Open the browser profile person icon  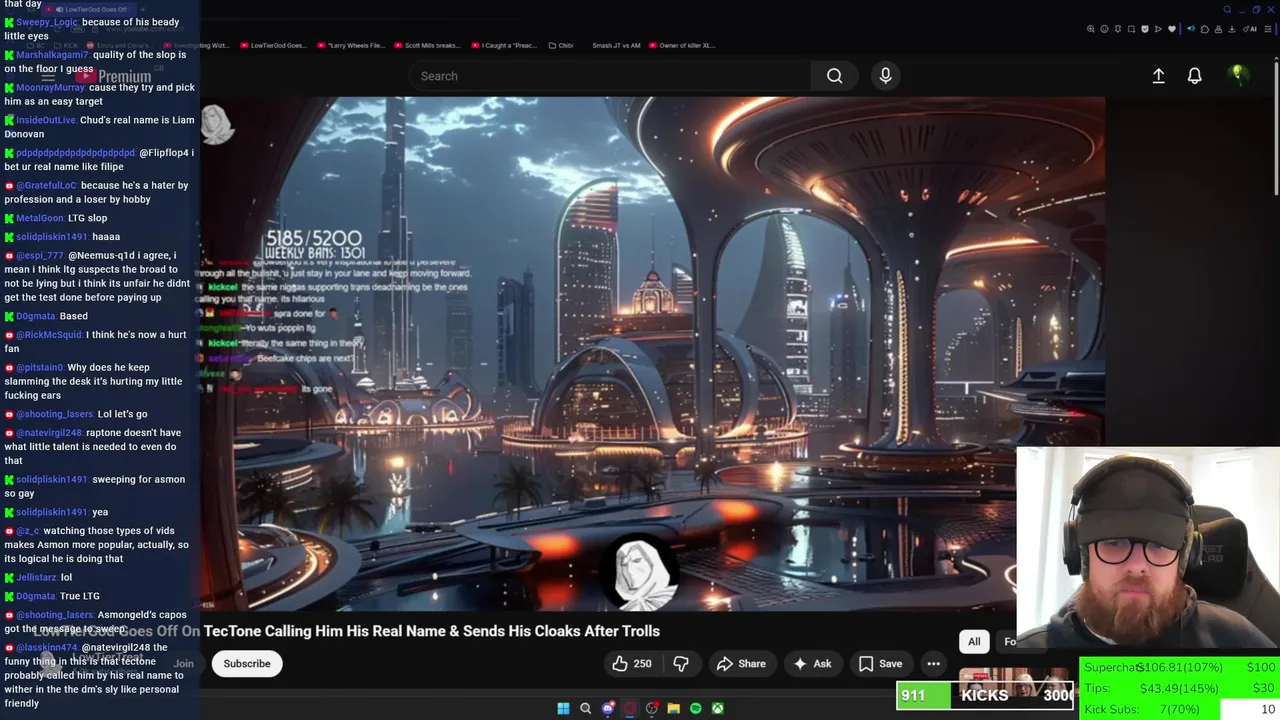1218,29
